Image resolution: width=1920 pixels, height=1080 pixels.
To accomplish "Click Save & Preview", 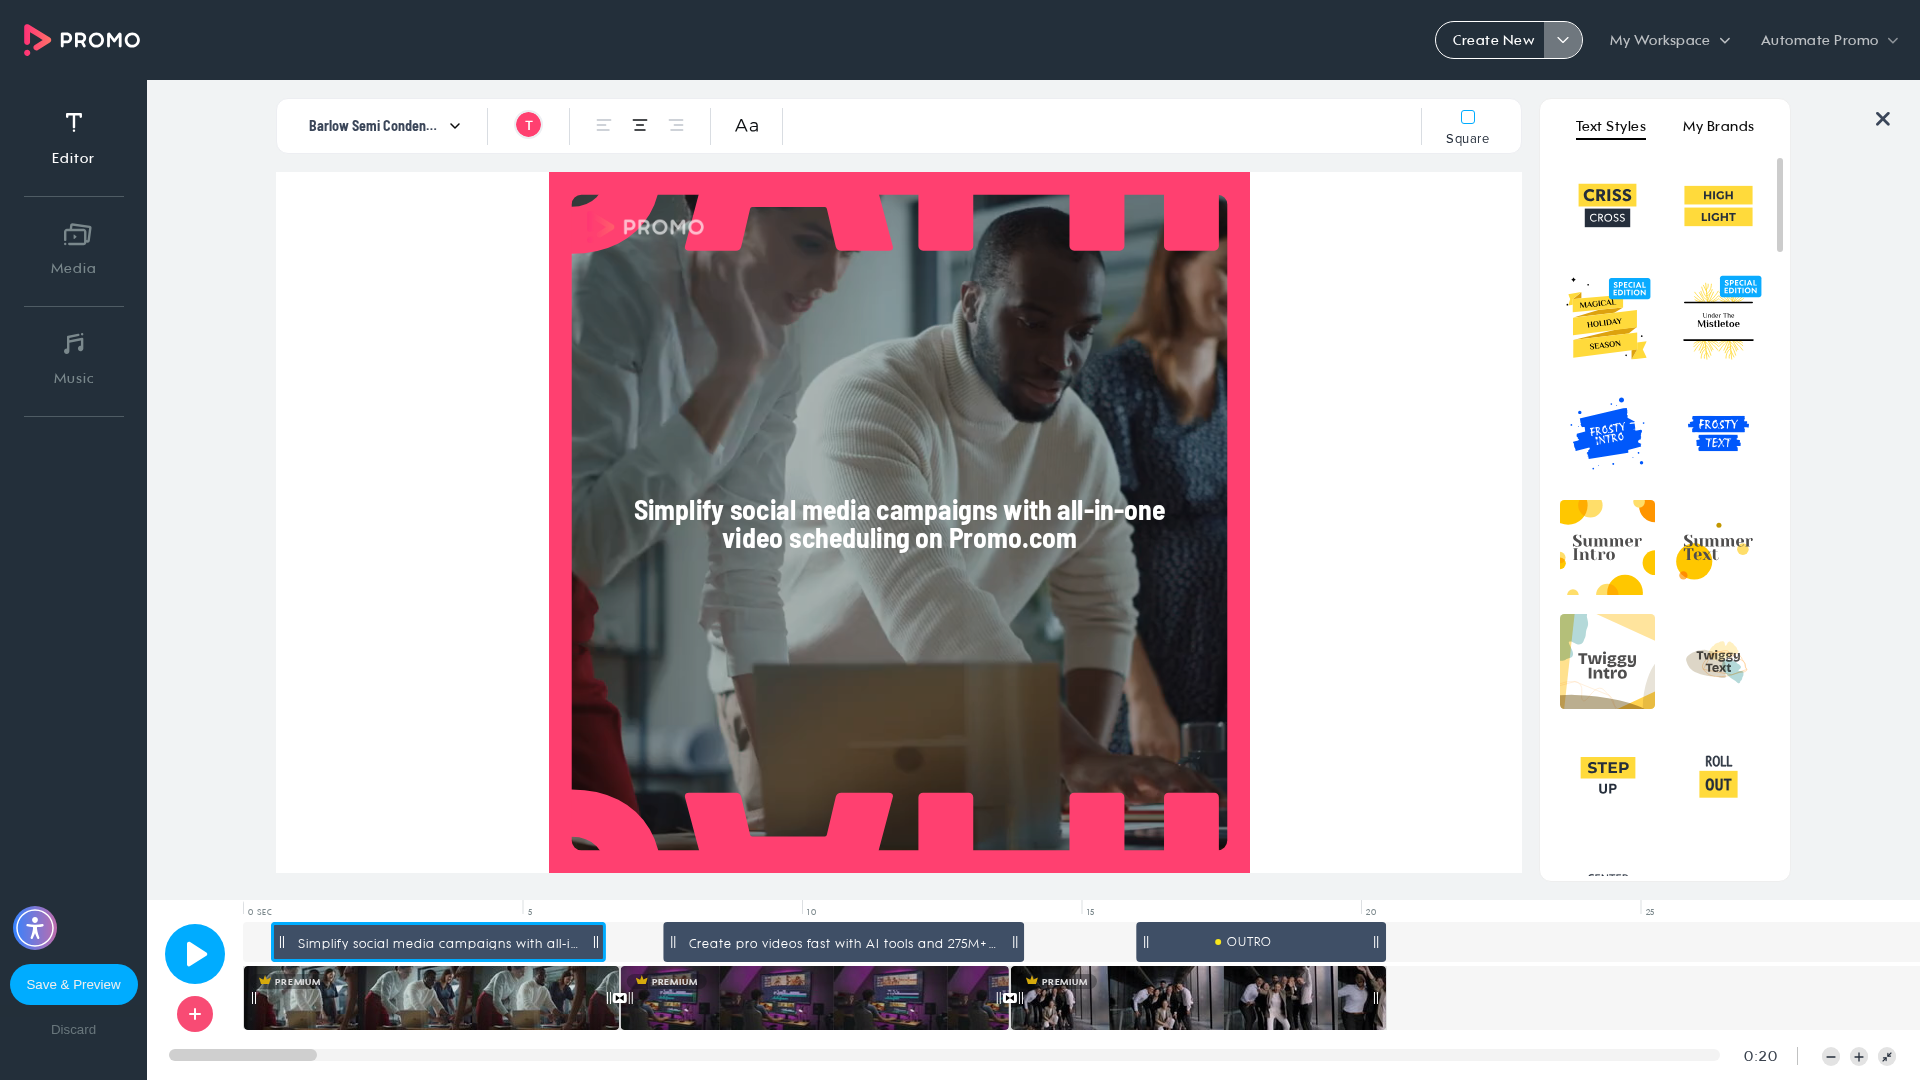I will [74, 985].
